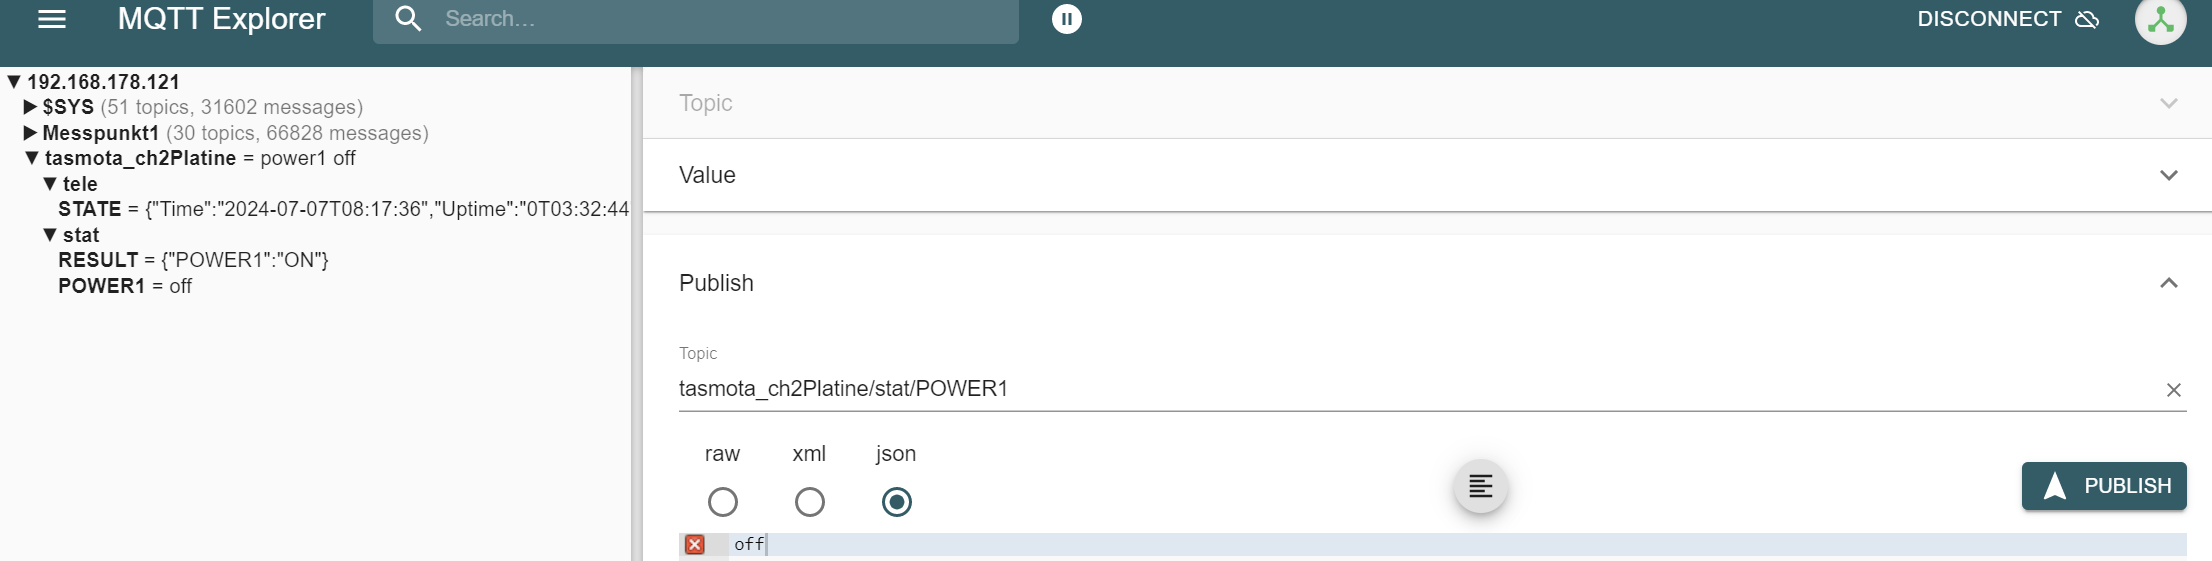Image resolution: width=2212 pixels, height=561 pixels.
Task: Select the xml payload format
Action: coord(809,501)
